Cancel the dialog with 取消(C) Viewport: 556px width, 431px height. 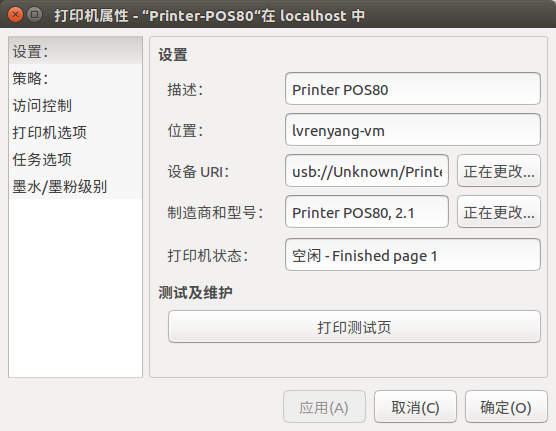pyautogui.click(x=415, y=407)
